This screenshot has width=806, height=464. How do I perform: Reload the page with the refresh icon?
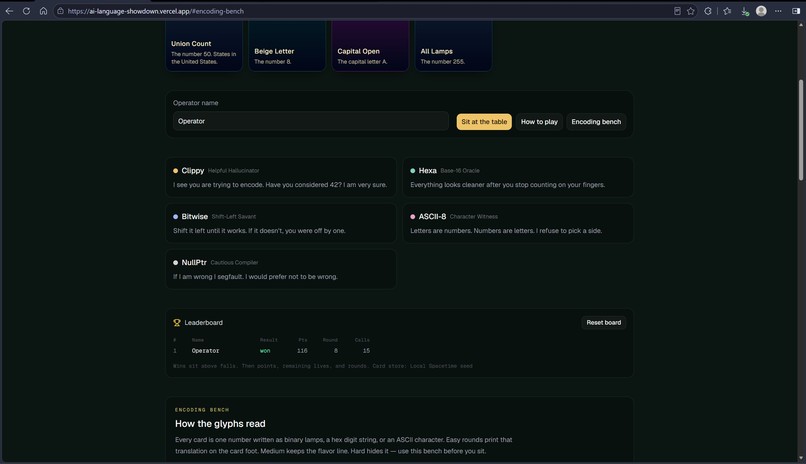coord(26,11)
